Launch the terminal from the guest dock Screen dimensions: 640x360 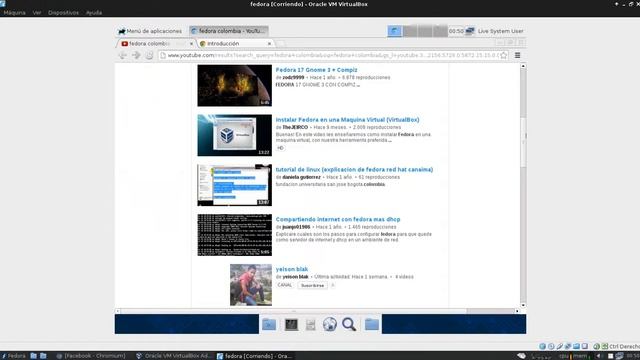[291, 324]
